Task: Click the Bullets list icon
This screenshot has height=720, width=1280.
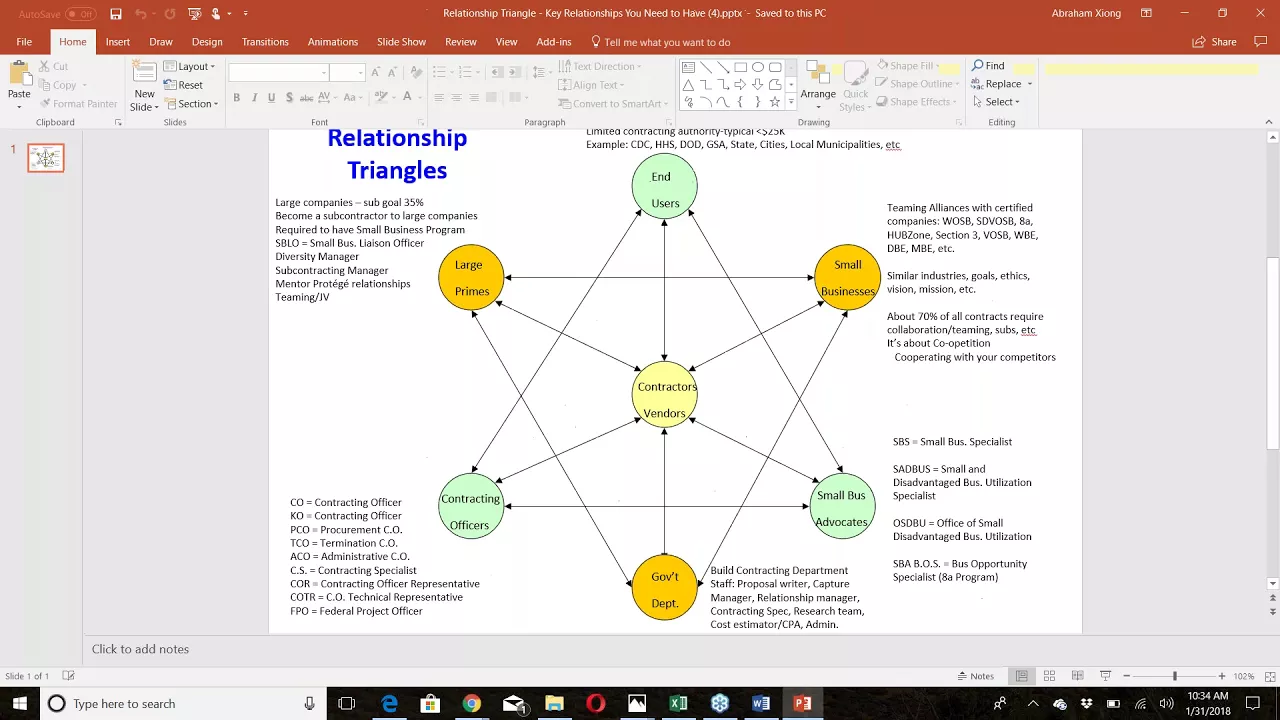Action: pos(441,72)
